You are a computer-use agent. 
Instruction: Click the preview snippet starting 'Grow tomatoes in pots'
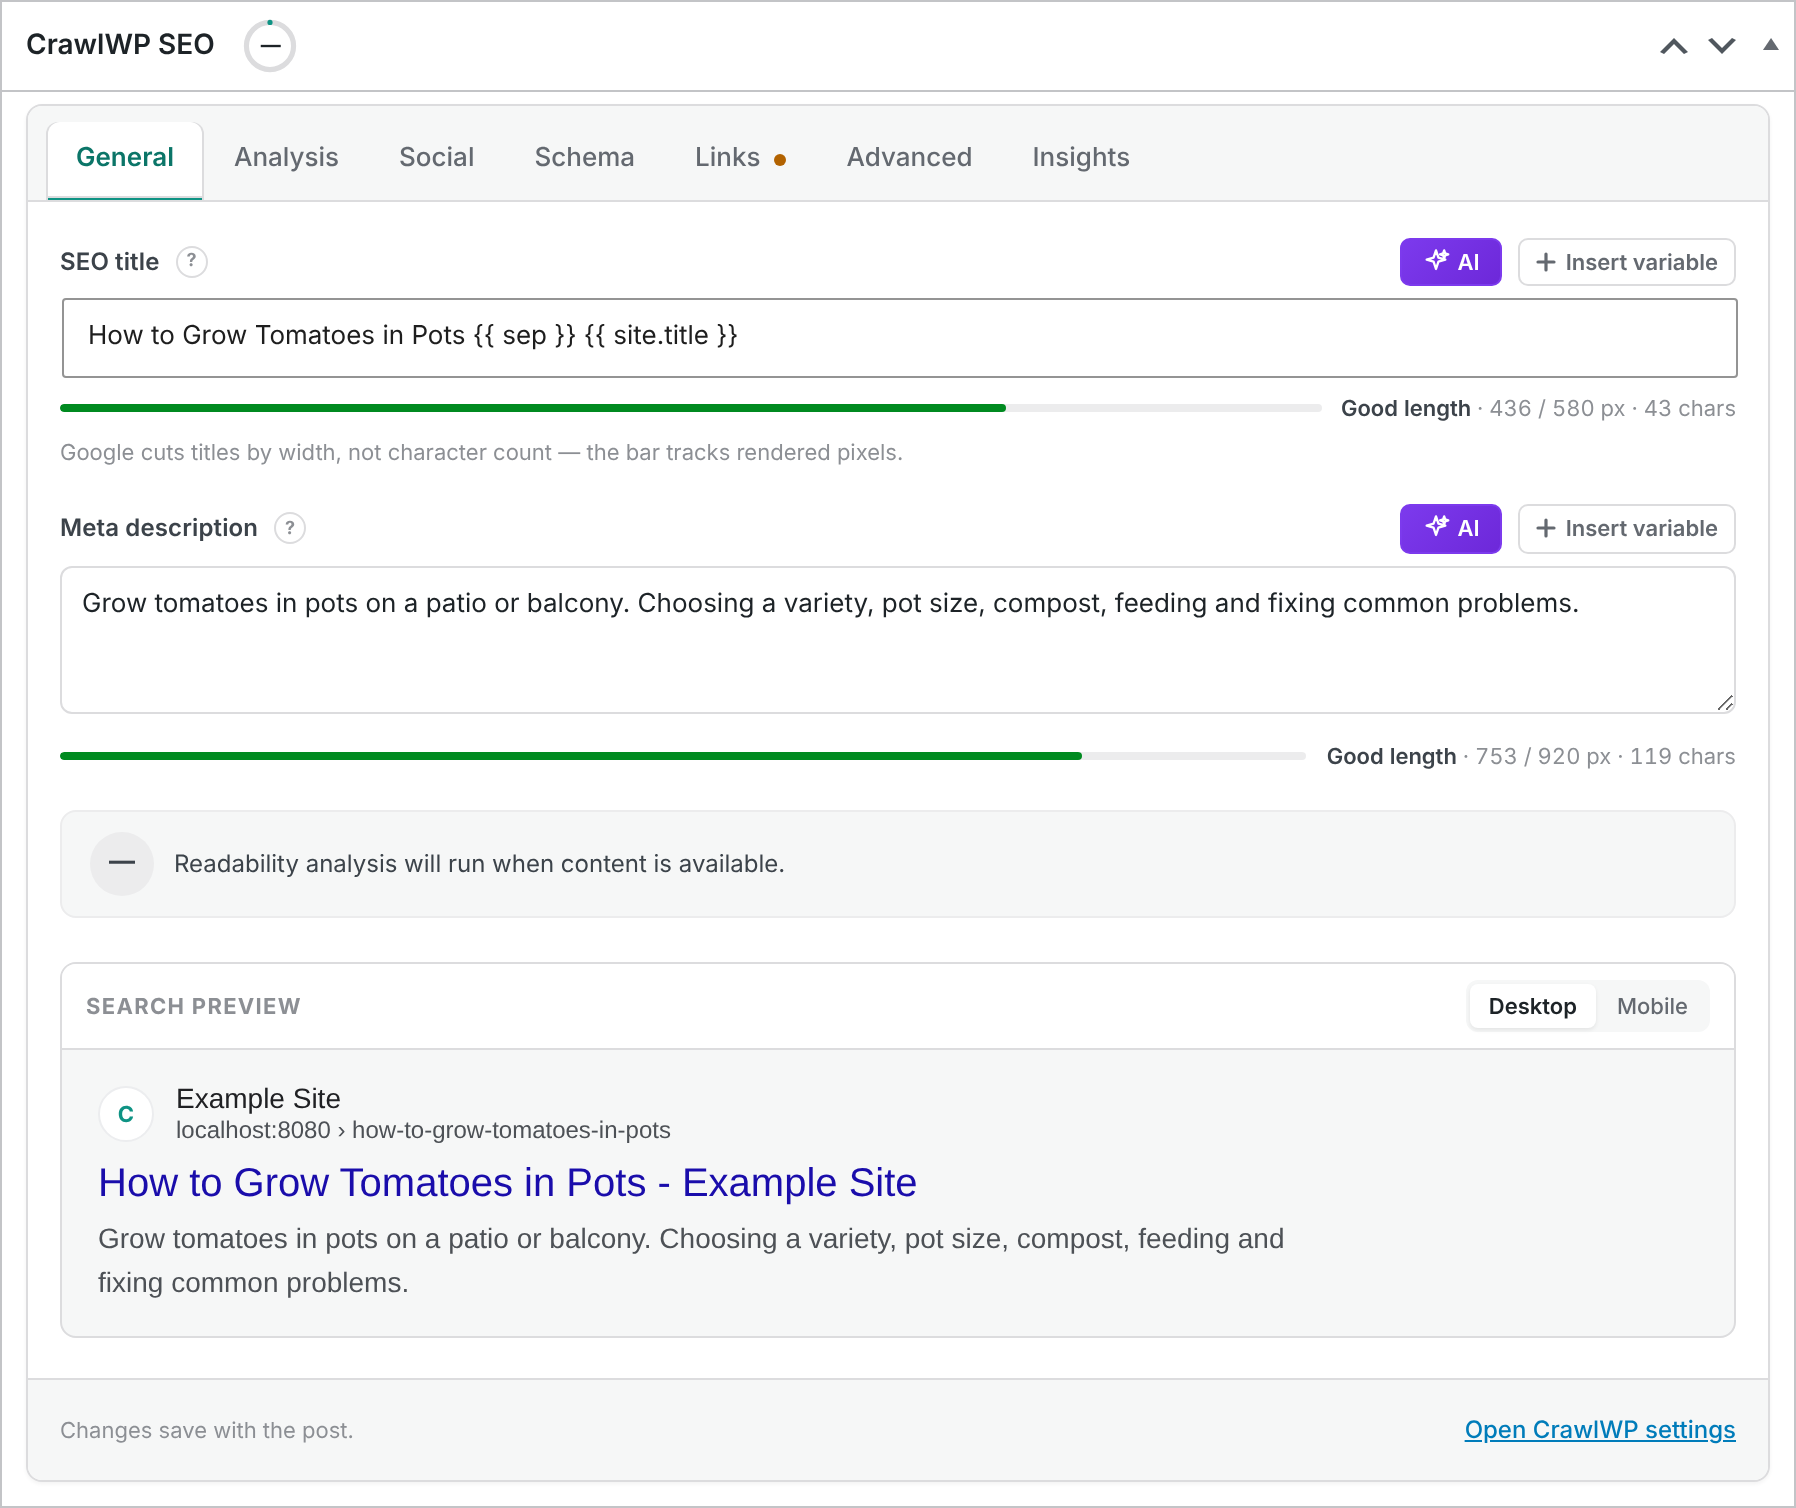[691, 1260]
